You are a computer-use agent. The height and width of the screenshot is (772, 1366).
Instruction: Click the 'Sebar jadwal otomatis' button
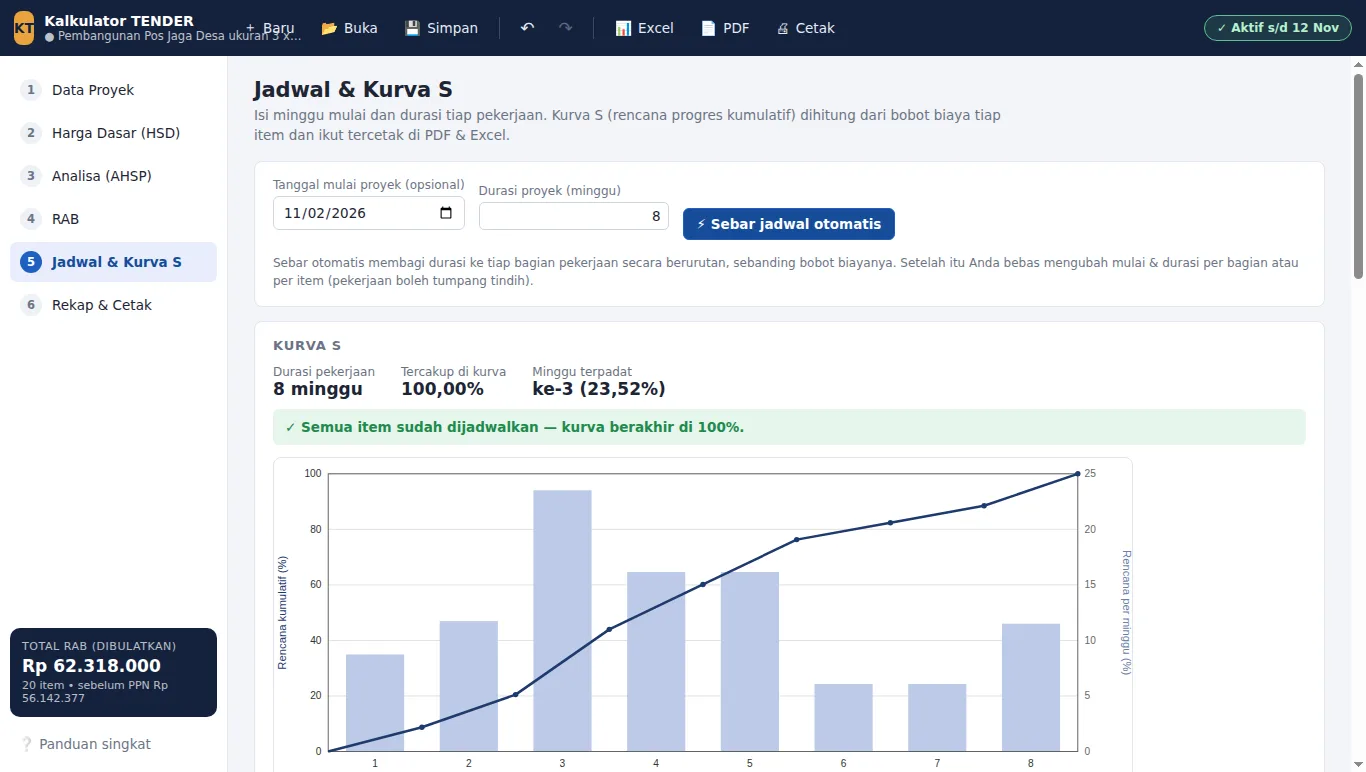(789, 224)
